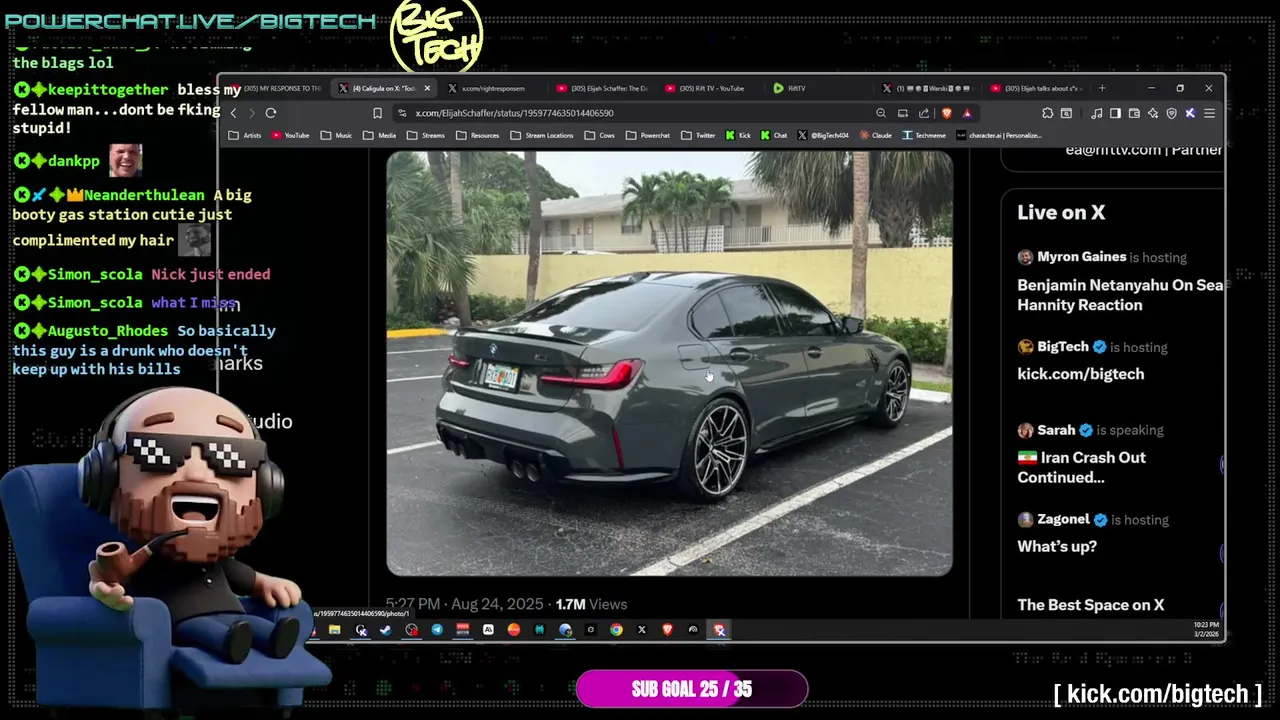Open the Streams bookmark folder
This screenshot has width=1280, height=720.
click(x=426, y=135)
